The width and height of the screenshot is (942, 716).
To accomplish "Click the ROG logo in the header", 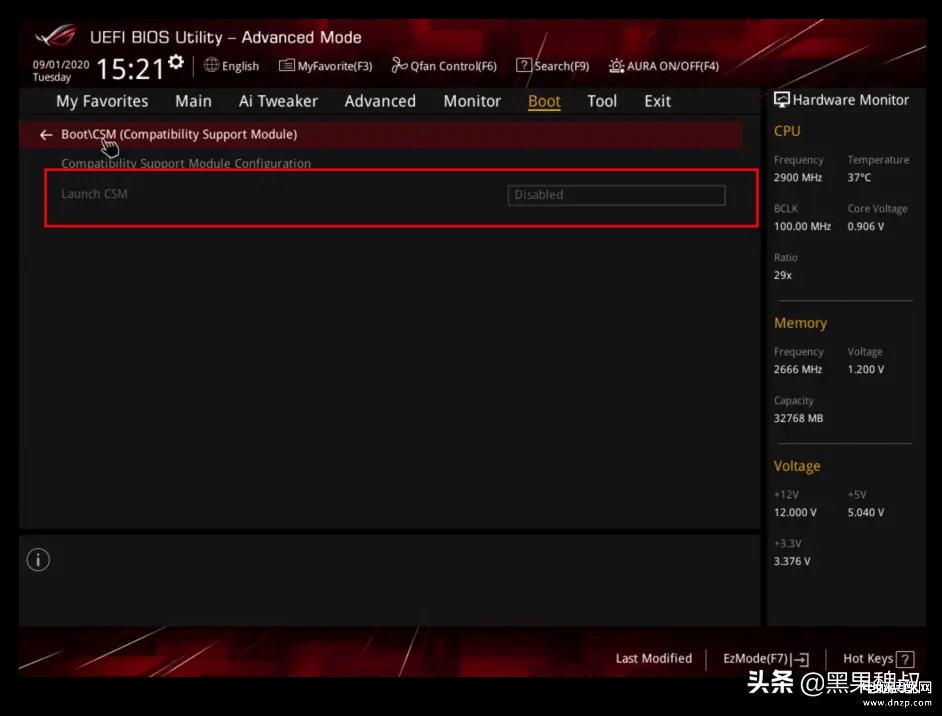I will tap(55, 37).
